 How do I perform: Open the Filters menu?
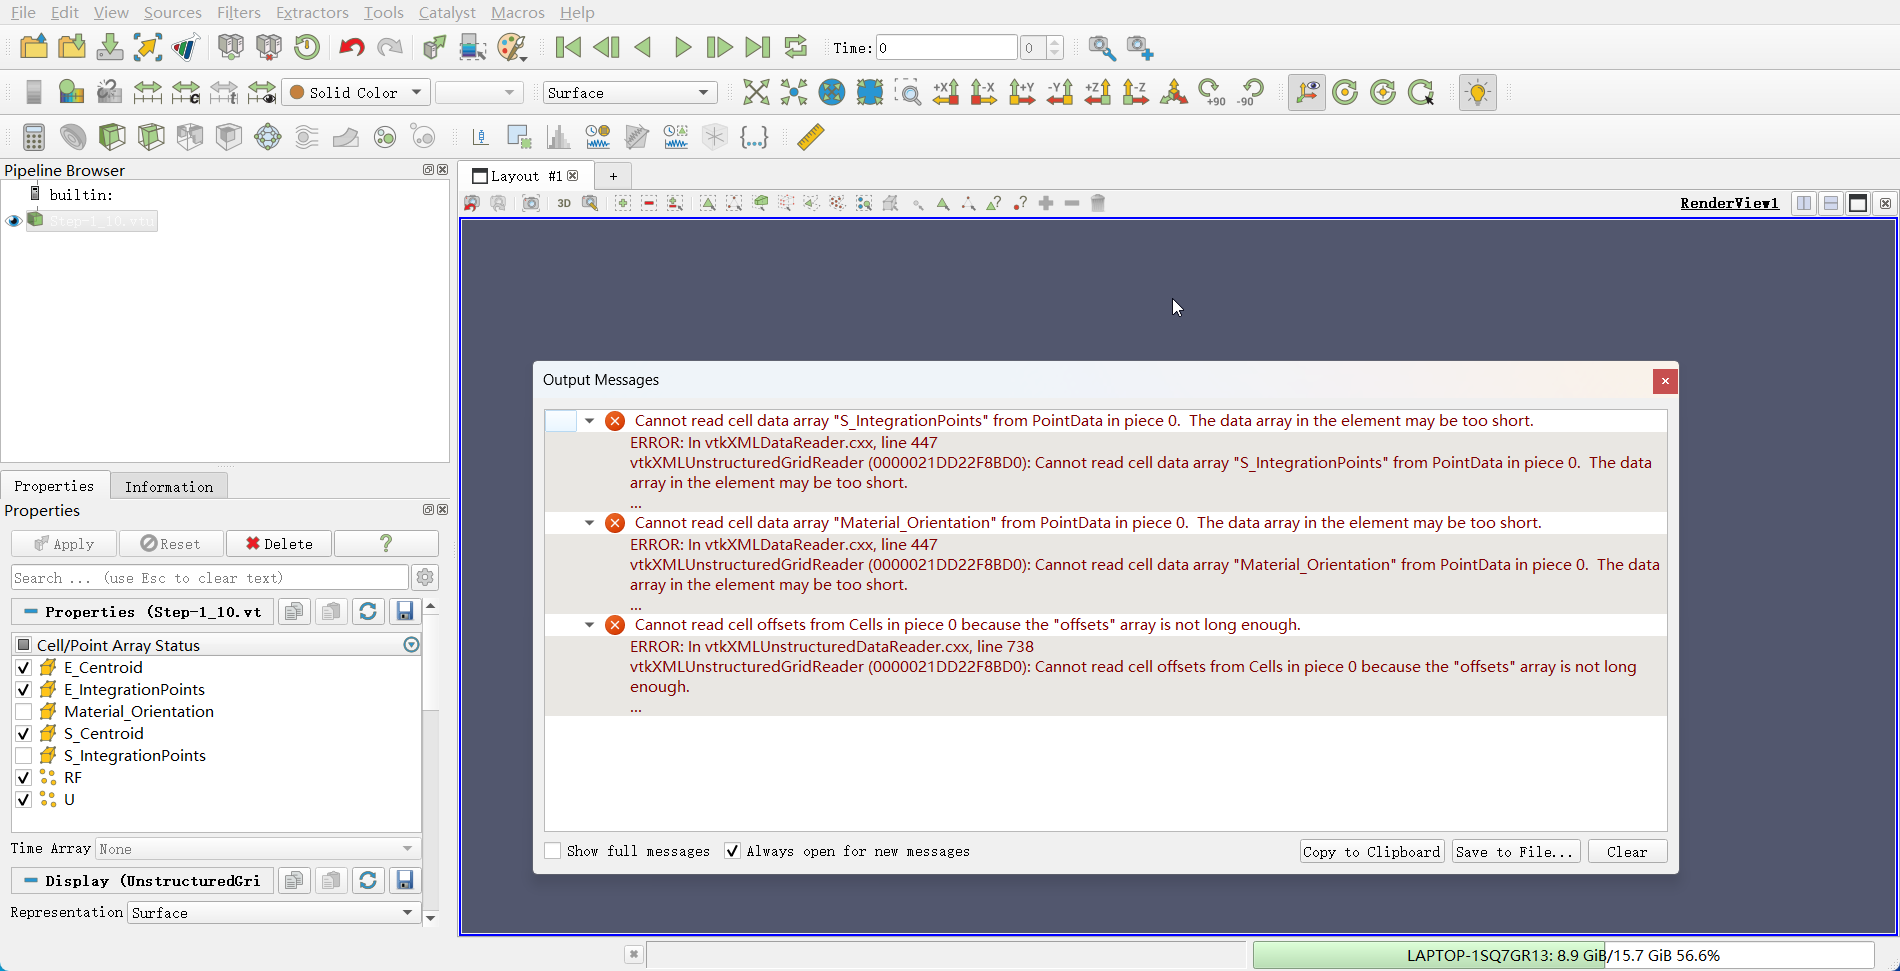click(238, 13)
